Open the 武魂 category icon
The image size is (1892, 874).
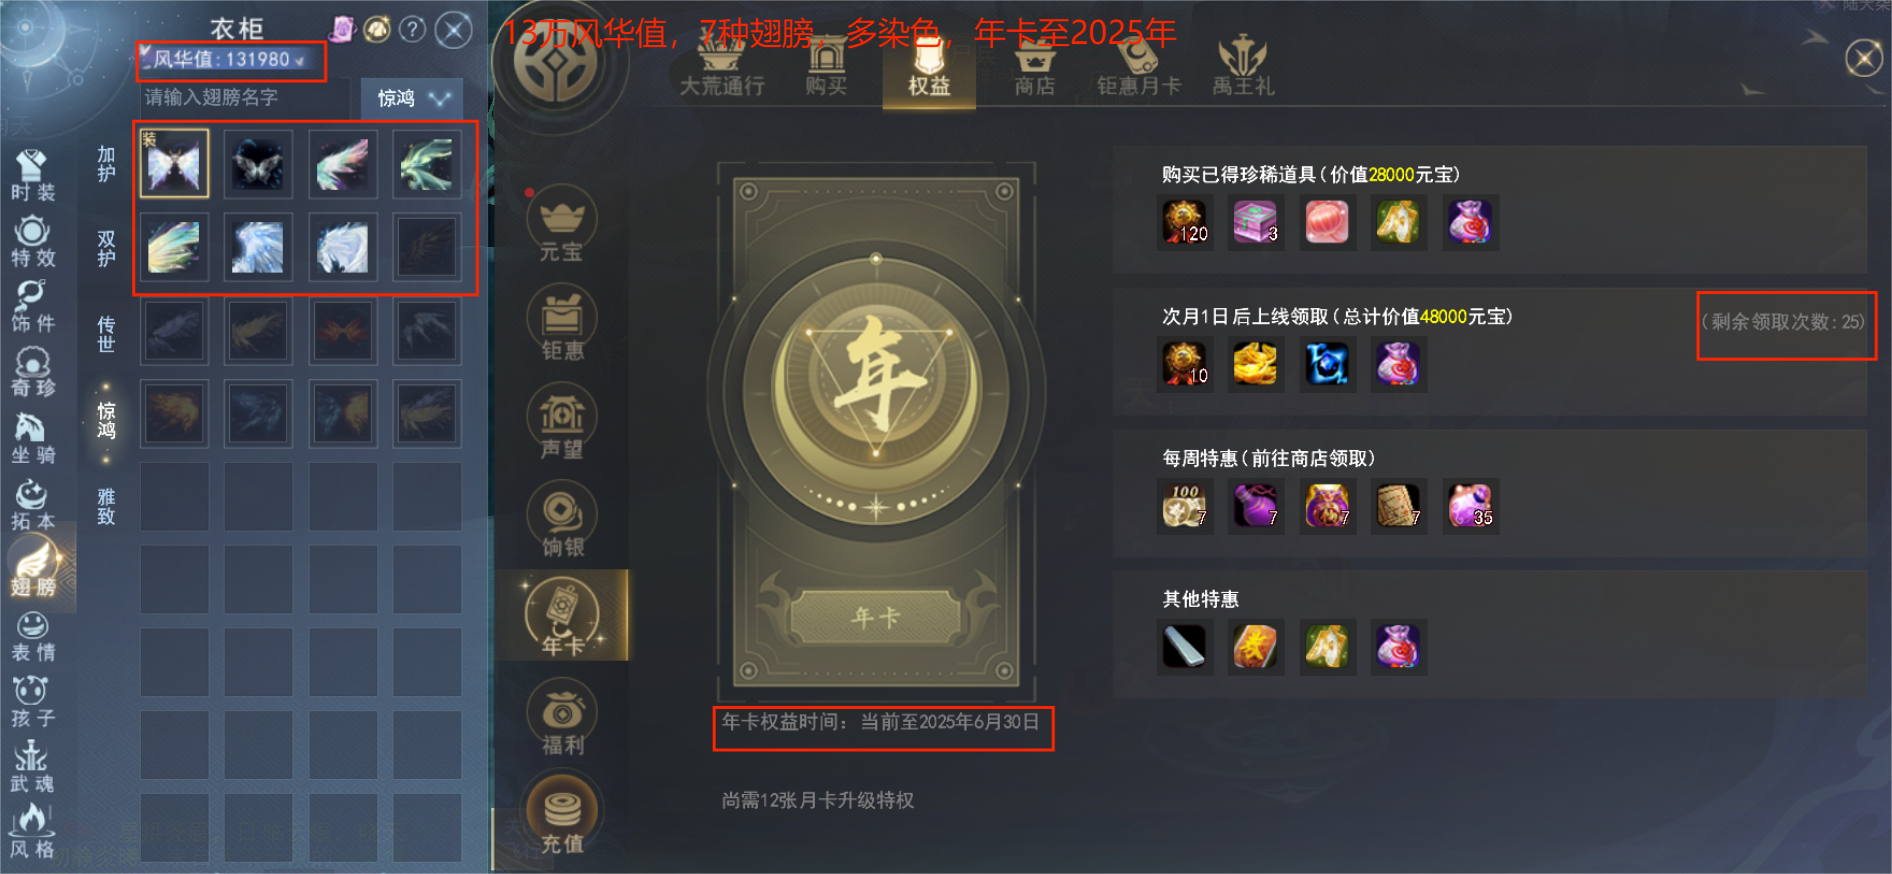[x=32, y=767]
